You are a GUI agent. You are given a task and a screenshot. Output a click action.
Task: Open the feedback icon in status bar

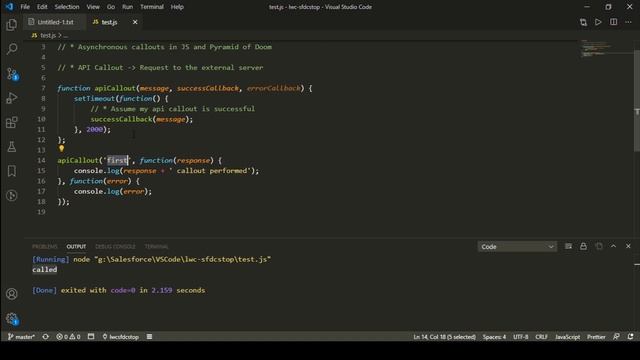pos(616,337)
